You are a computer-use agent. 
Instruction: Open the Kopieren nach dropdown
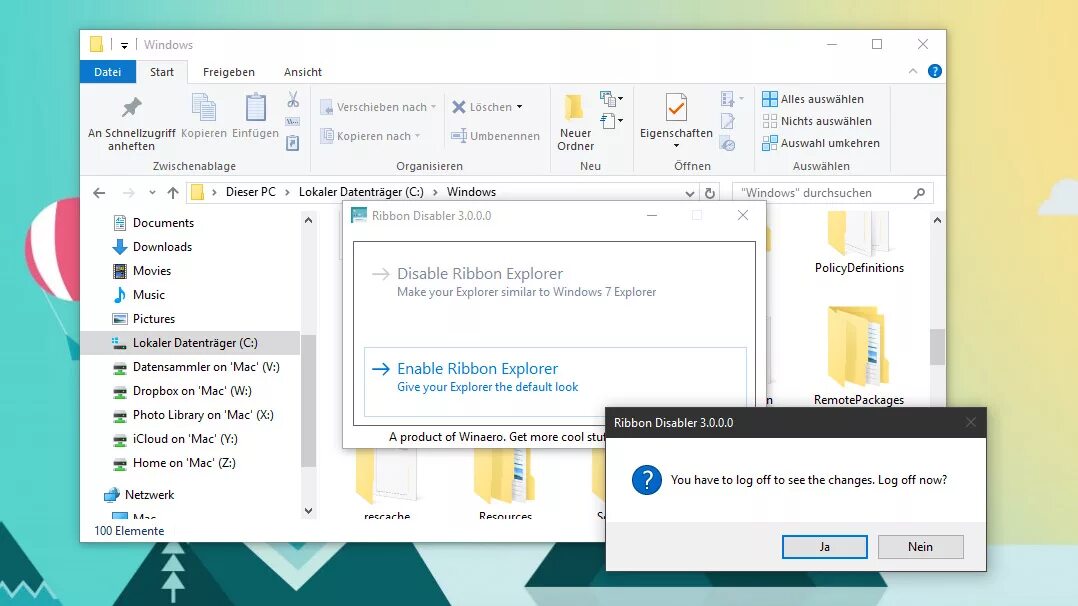[x=371, y=136]
